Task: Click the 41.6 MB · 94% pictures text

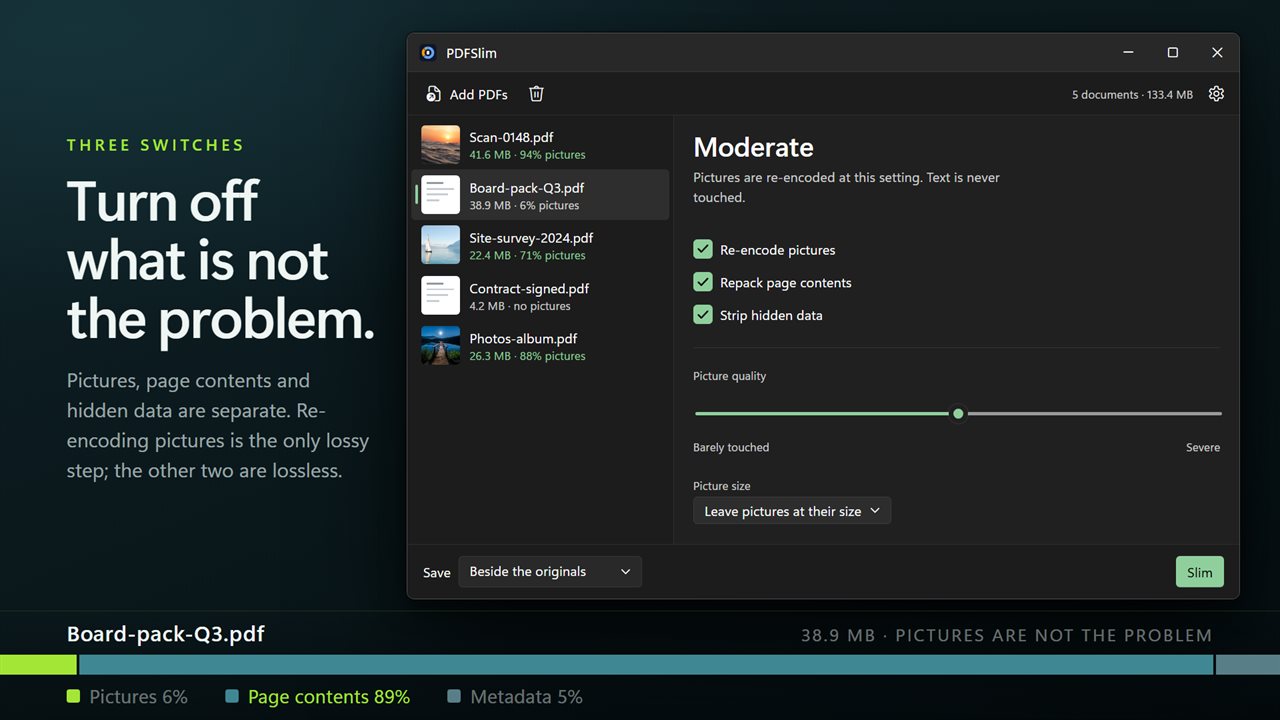Action: (527, 155)
